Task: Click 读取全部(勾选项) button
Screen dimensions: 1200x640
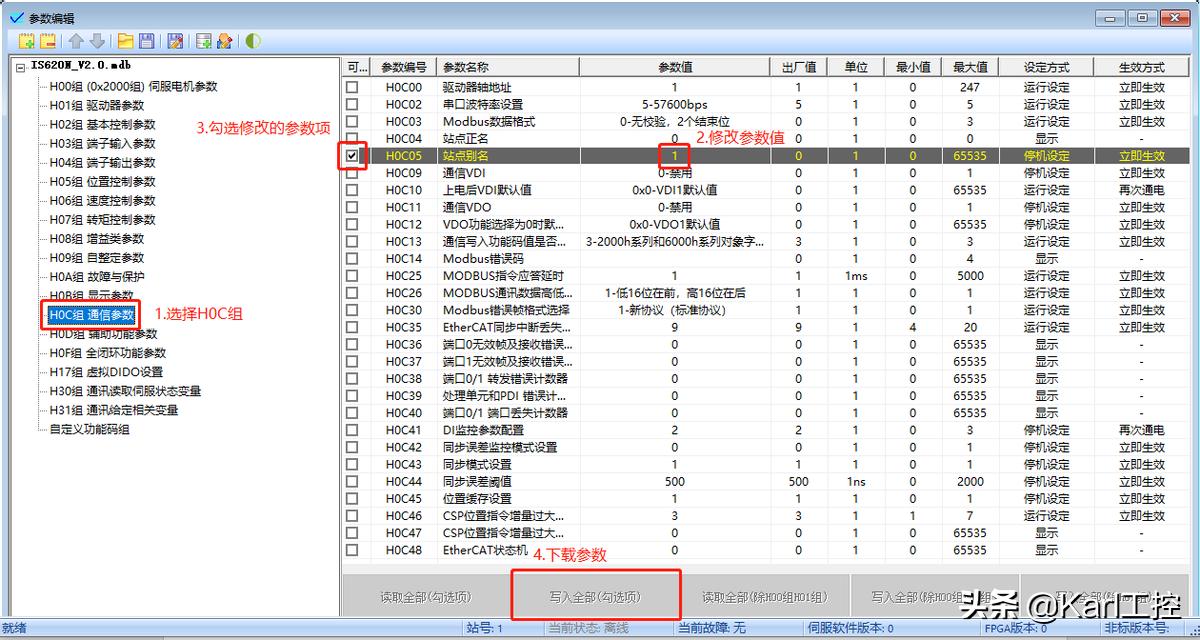Action: point(425,597)
